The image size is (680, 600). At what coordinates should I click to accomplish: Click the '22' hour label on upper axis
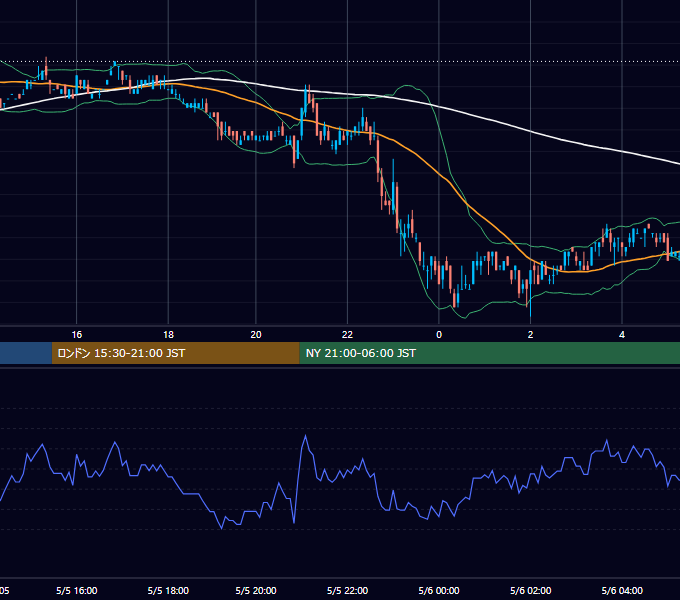[347, 335]
